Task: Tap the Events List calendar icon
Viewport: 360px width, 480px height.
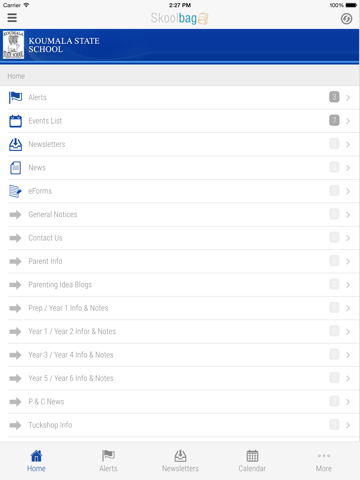Action: pyautogui.click(x=15, y=121)
